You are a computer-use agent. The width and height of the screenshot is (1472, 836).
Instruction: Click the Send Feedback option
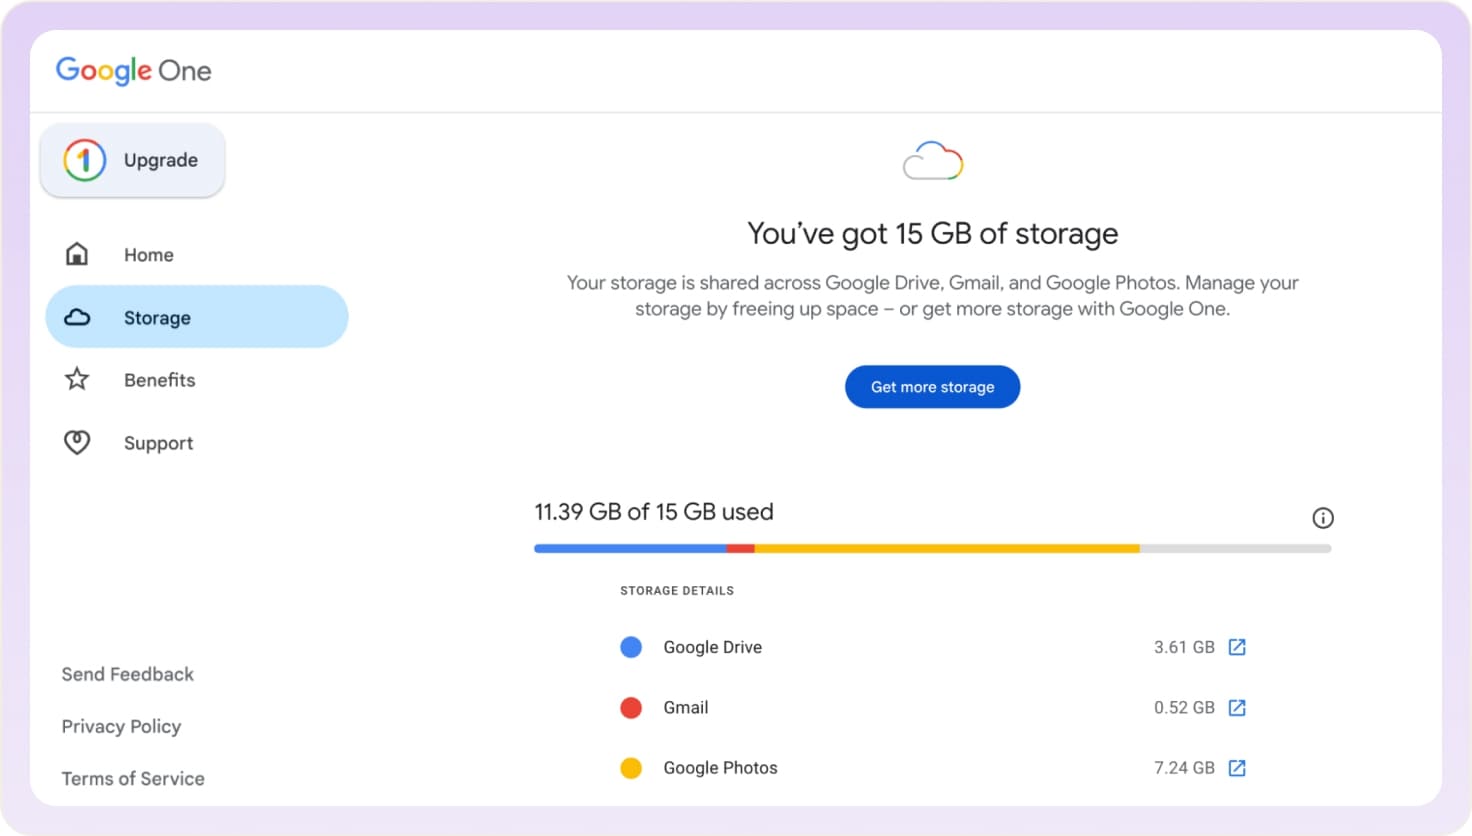click(127, 674)
